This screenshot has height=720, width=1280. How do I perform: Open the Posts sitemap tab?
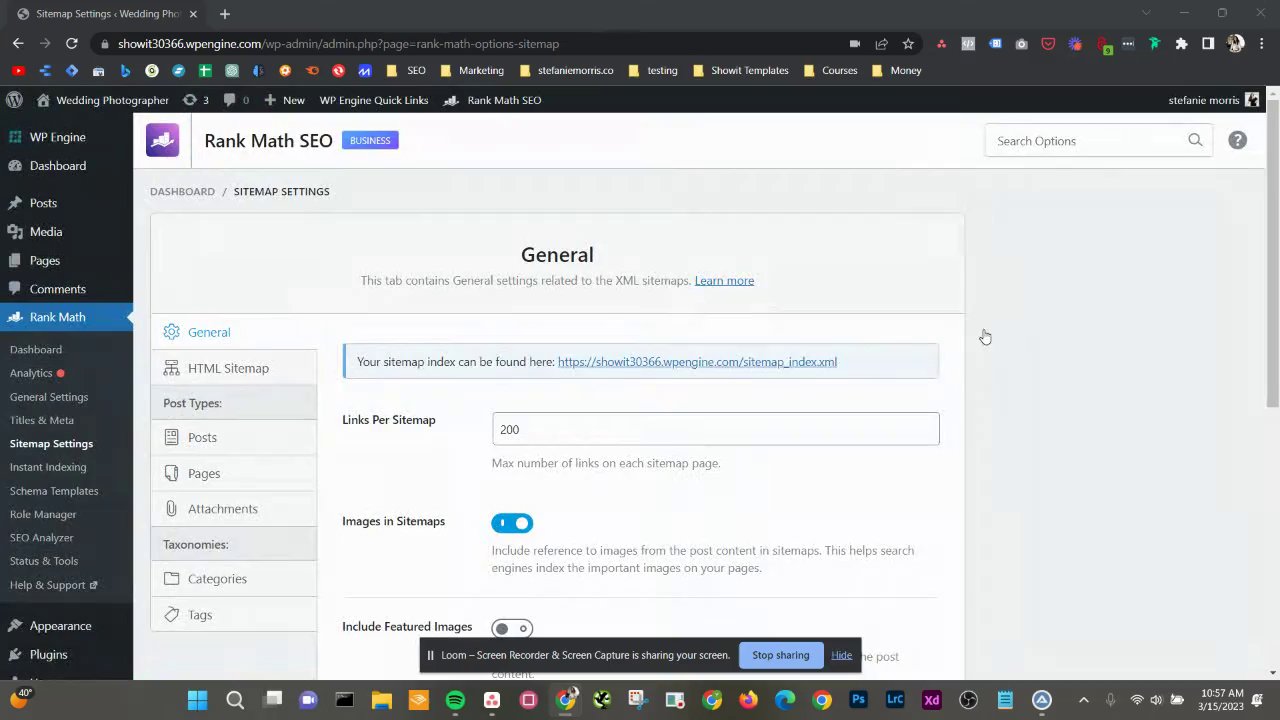pyautogui.click(x=234, y=437)
